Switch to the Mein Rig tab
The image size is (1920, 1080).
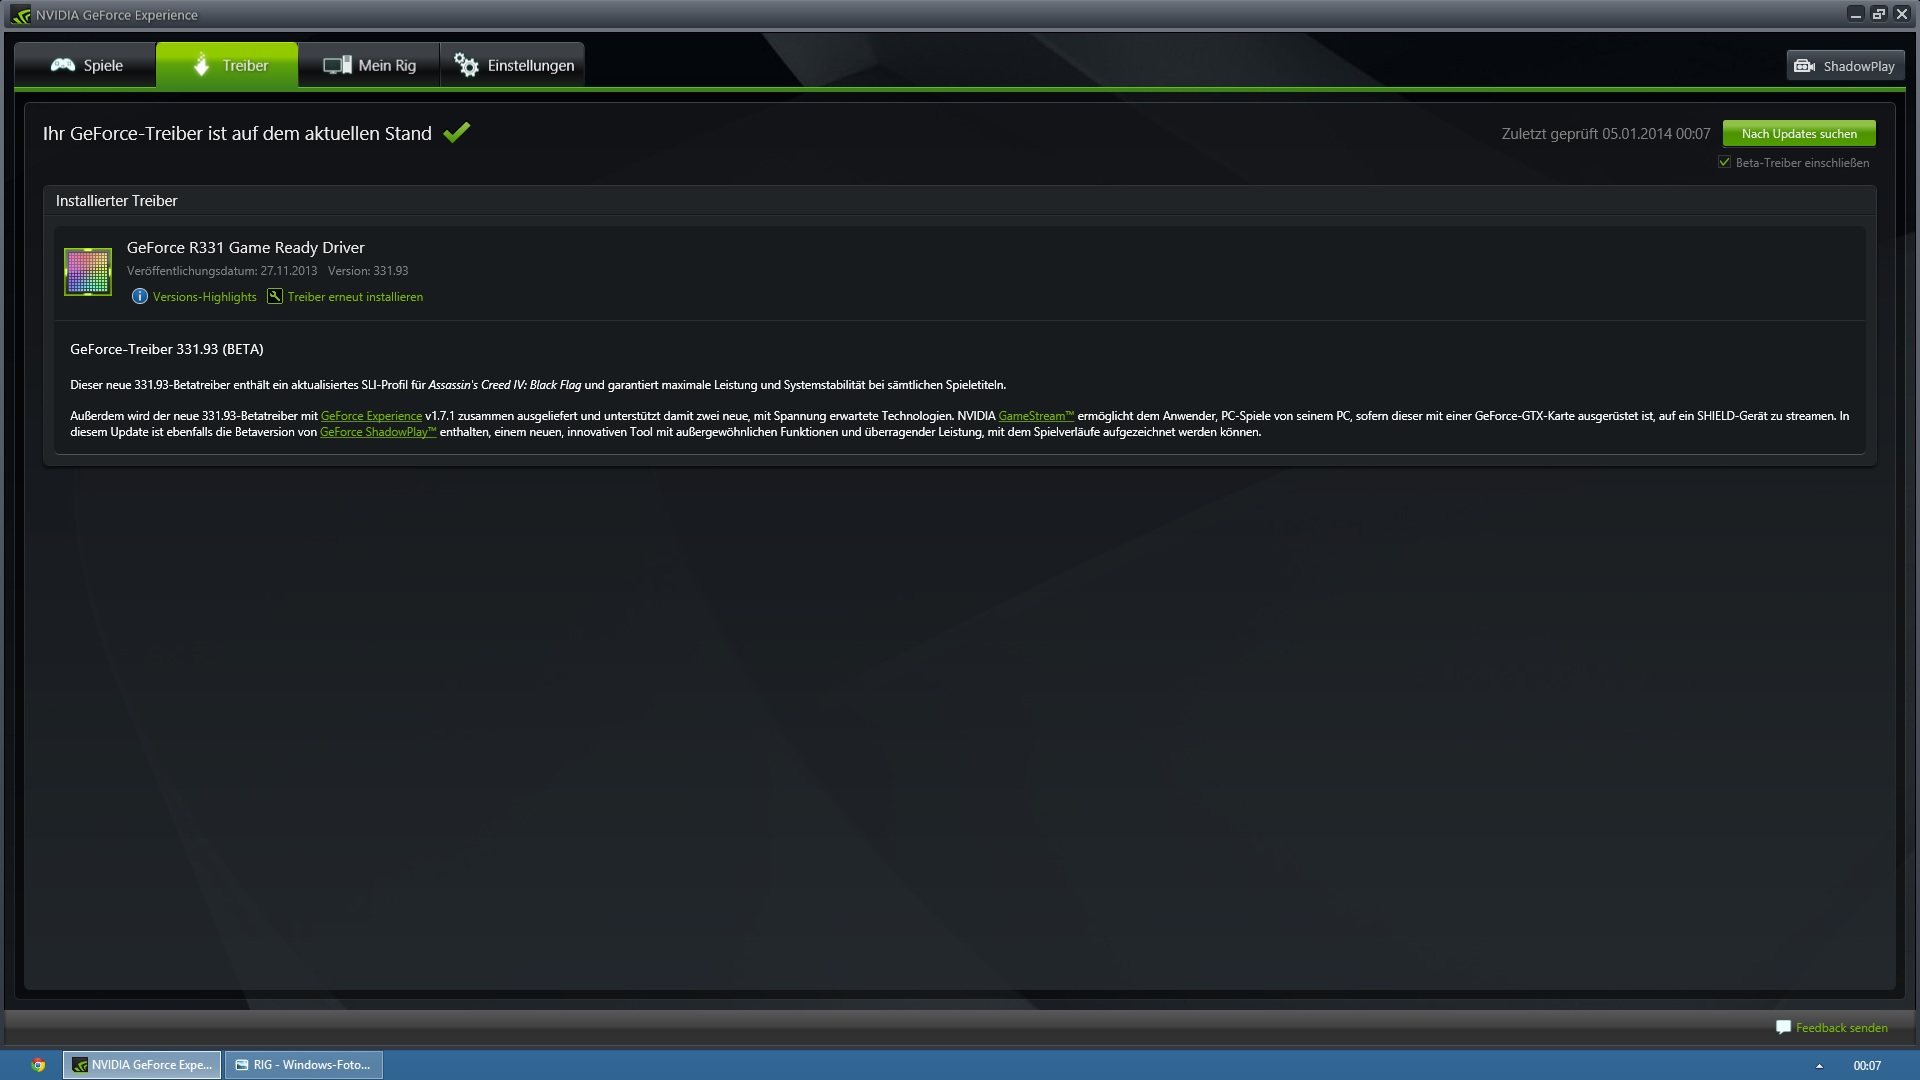[369, 65]
